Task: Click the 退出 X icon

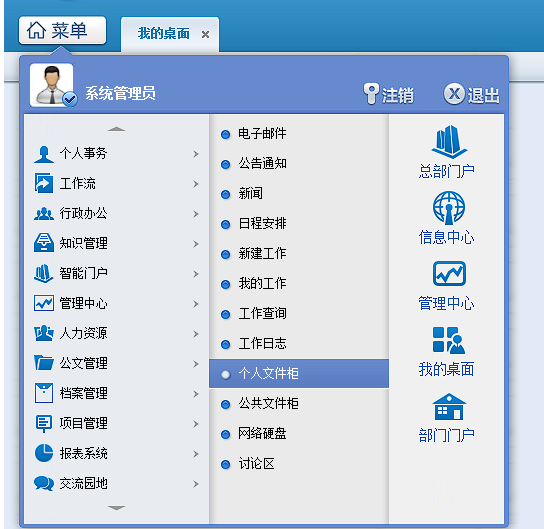Action: coord(454,94)
